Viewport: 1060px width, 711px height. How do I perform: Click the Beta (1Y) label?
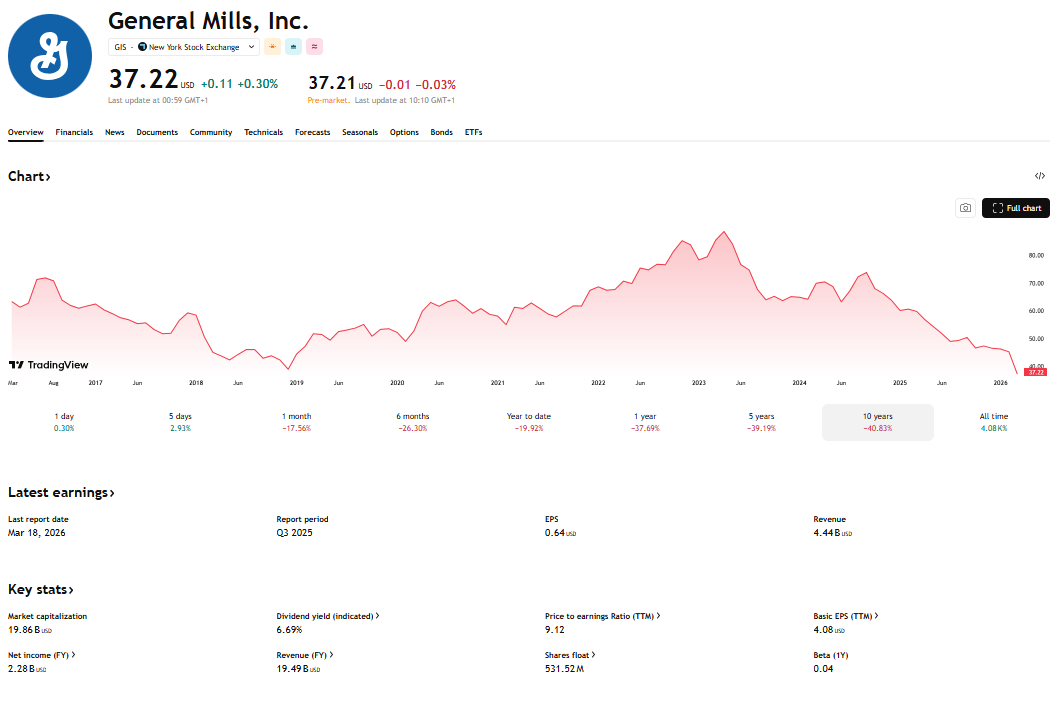(x=831, y=656)
